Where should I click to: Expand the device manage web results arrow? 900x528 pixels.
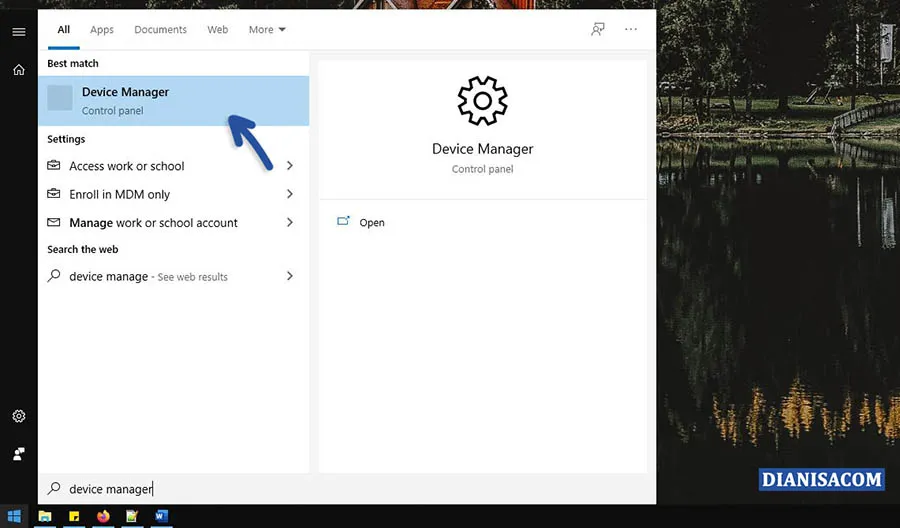coord(290,276)
